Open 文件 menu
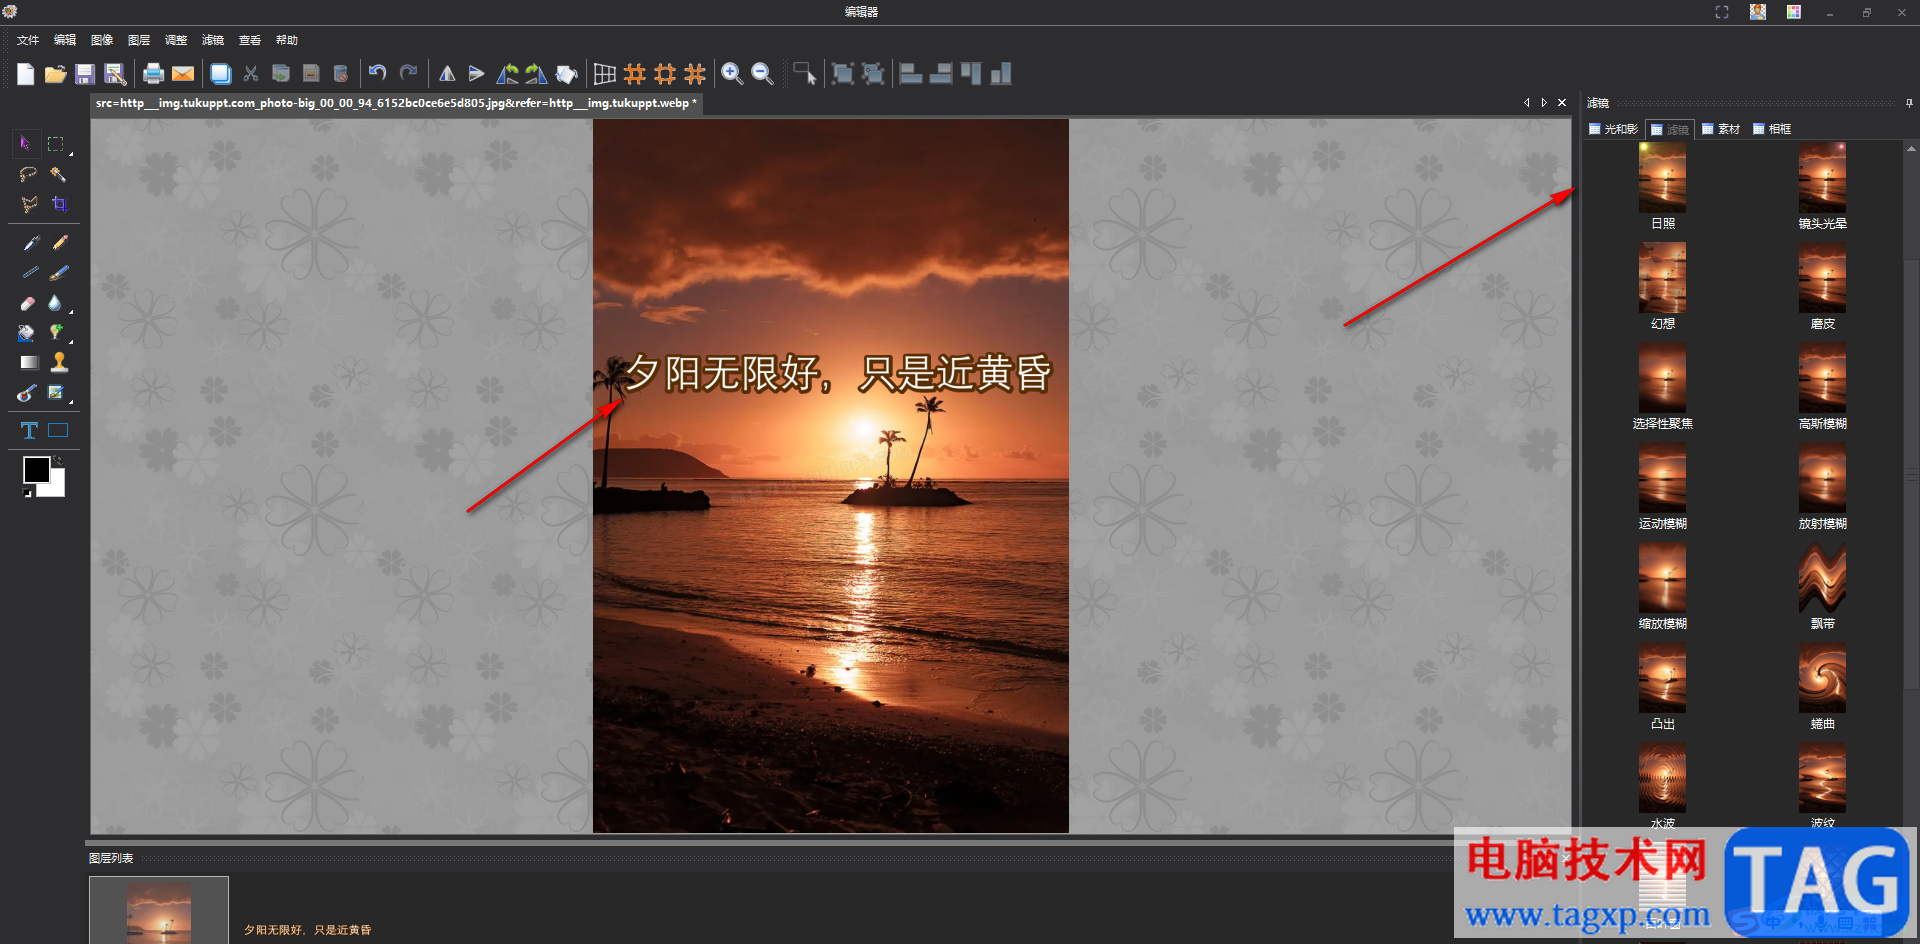The image size is (1920, 944). point(28,40)
